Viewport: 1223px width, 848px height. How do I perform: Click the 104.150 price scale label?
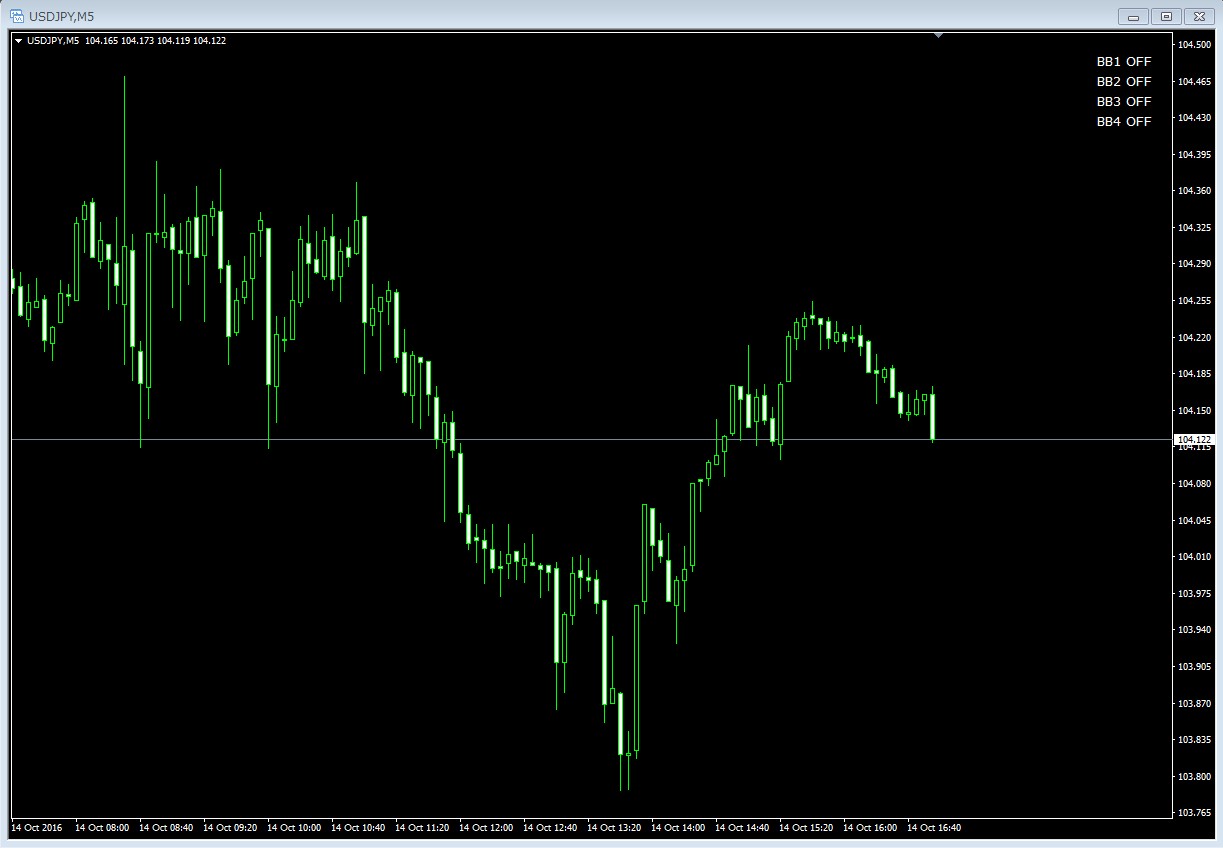1194,411
